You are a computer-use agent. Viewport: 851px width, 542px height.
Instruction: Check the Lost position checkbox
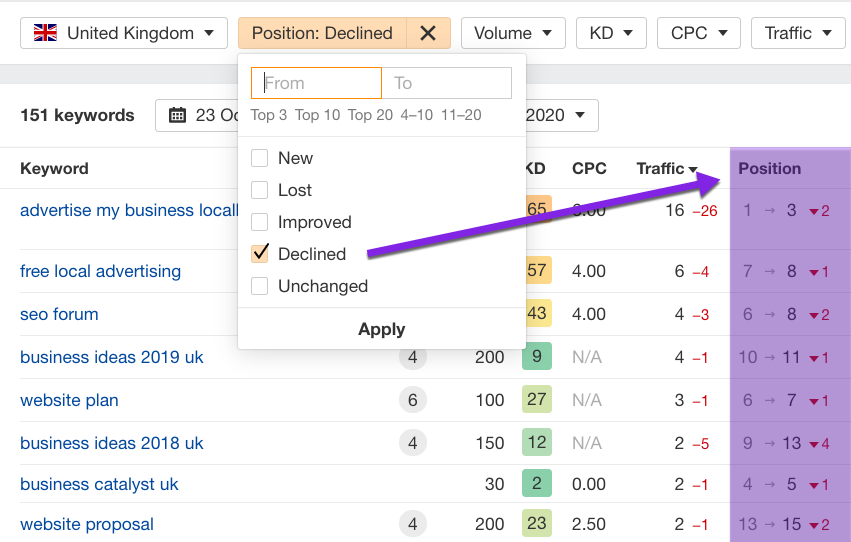(260, 190)
